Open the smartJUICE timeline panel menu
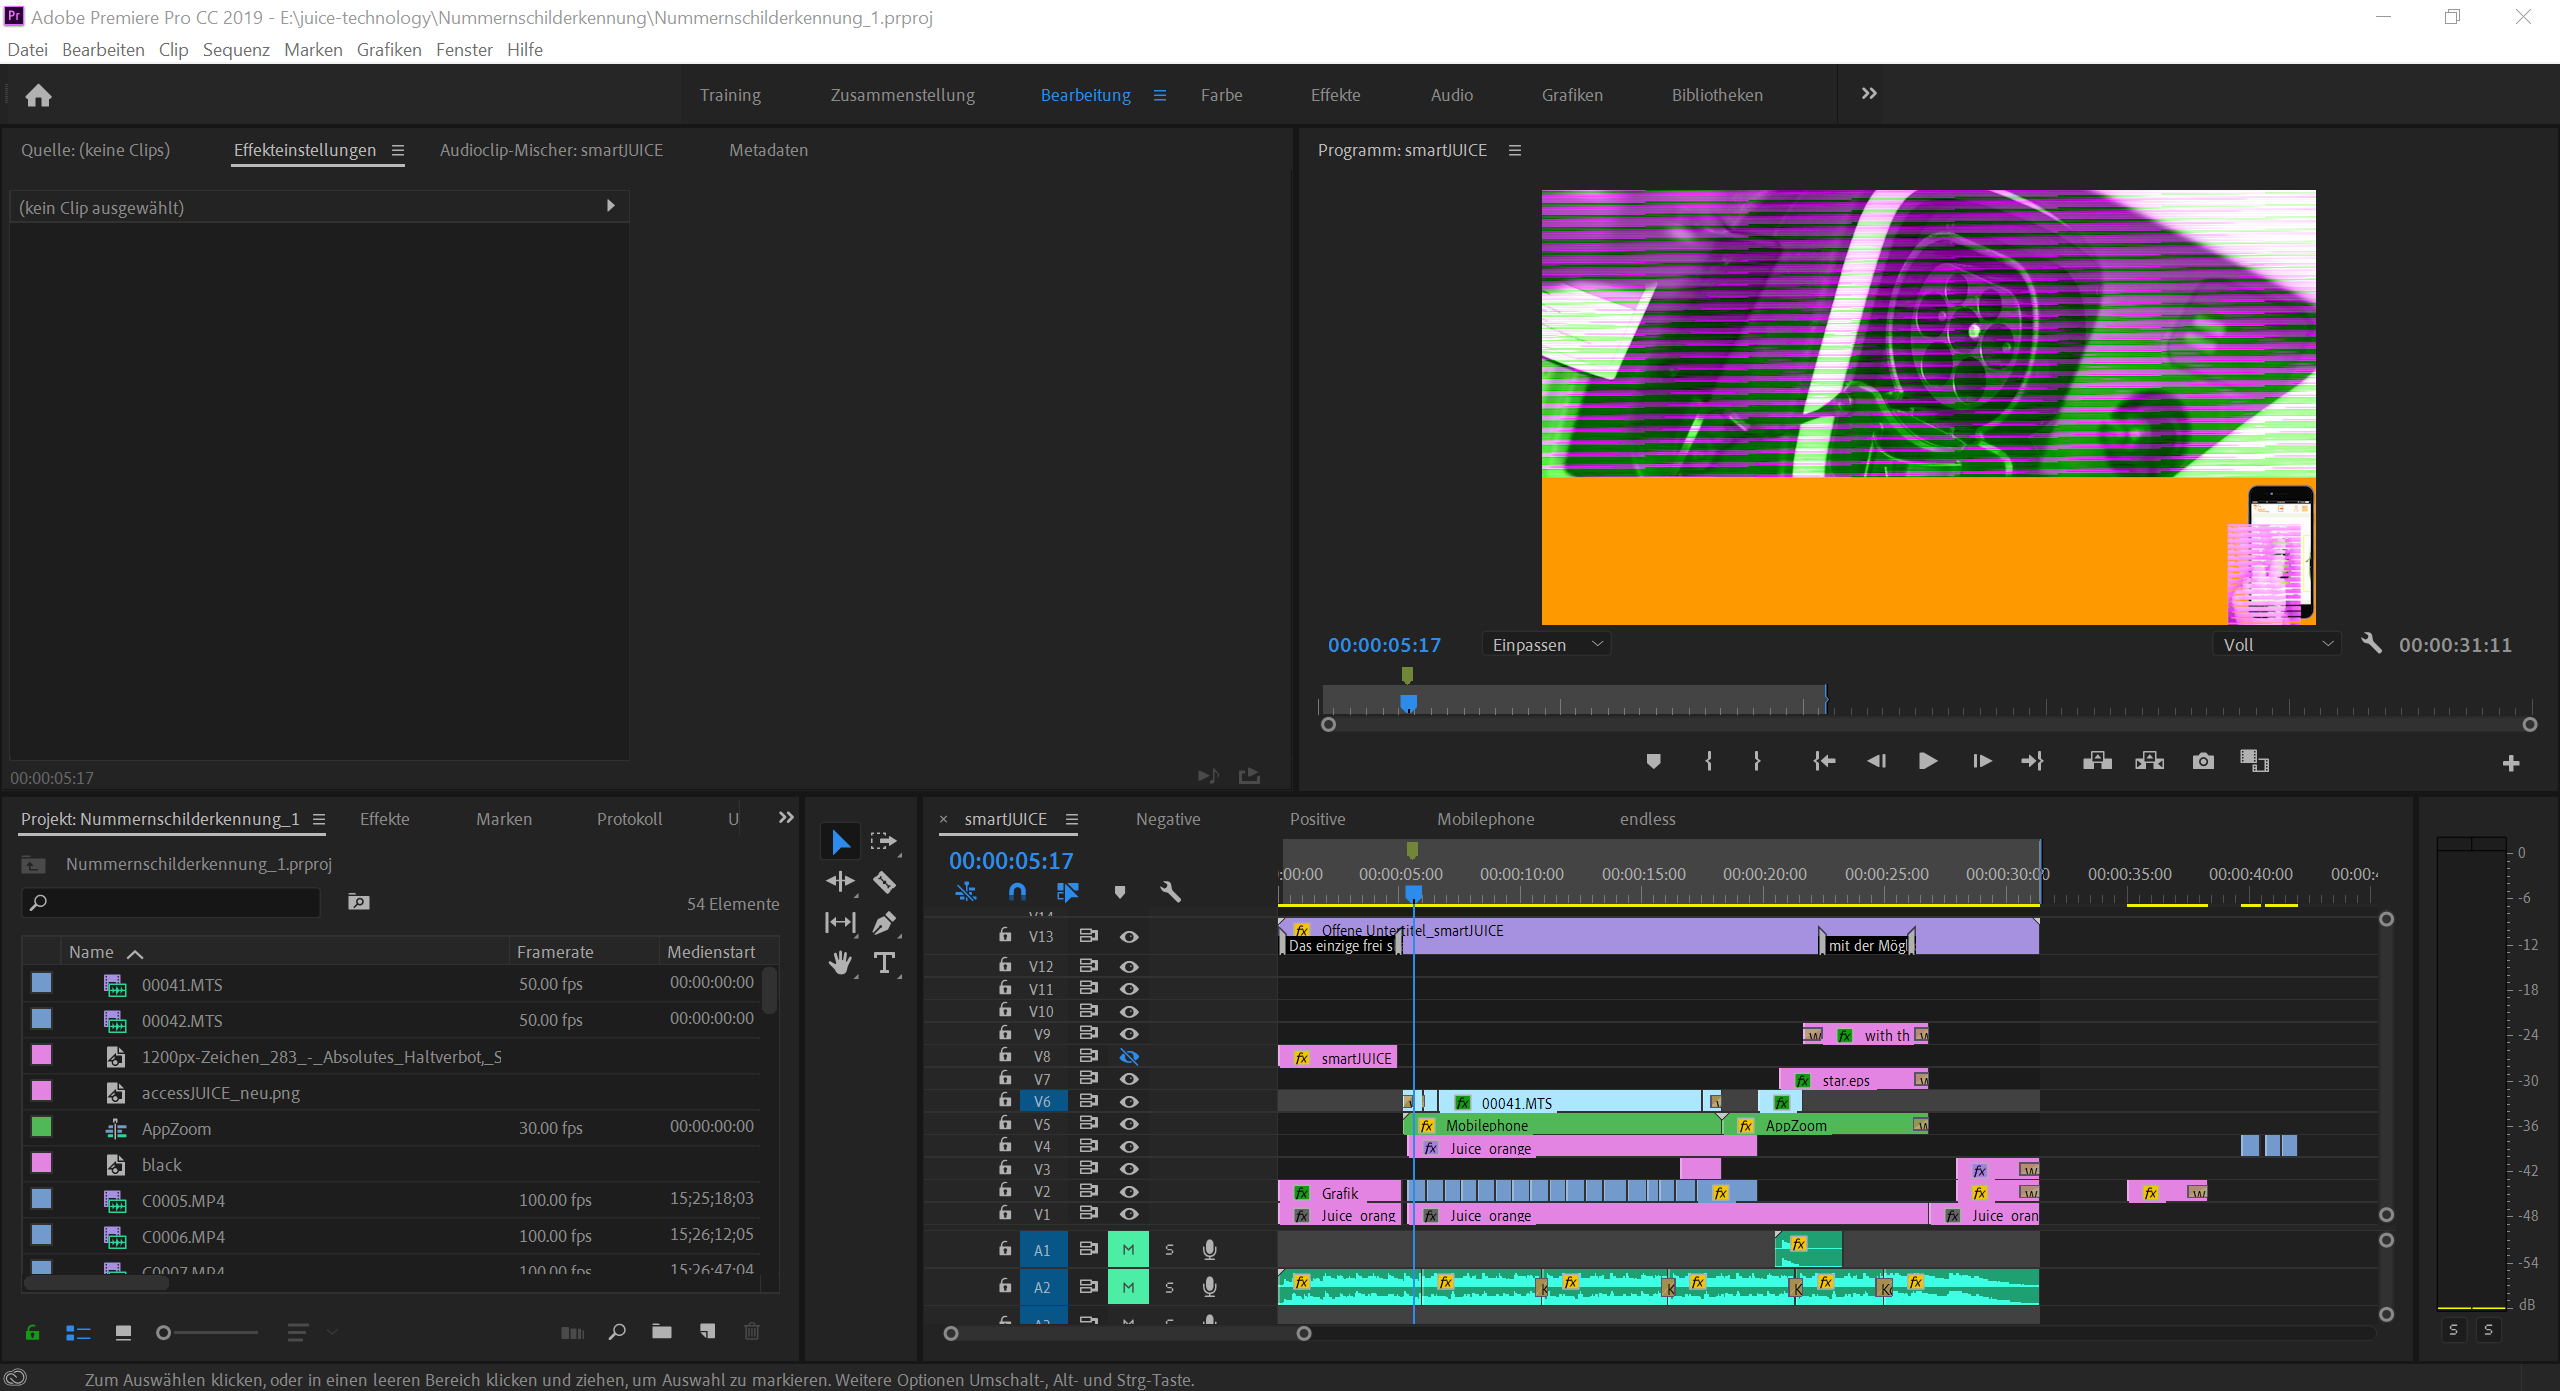 click(x=1072, y=818)
